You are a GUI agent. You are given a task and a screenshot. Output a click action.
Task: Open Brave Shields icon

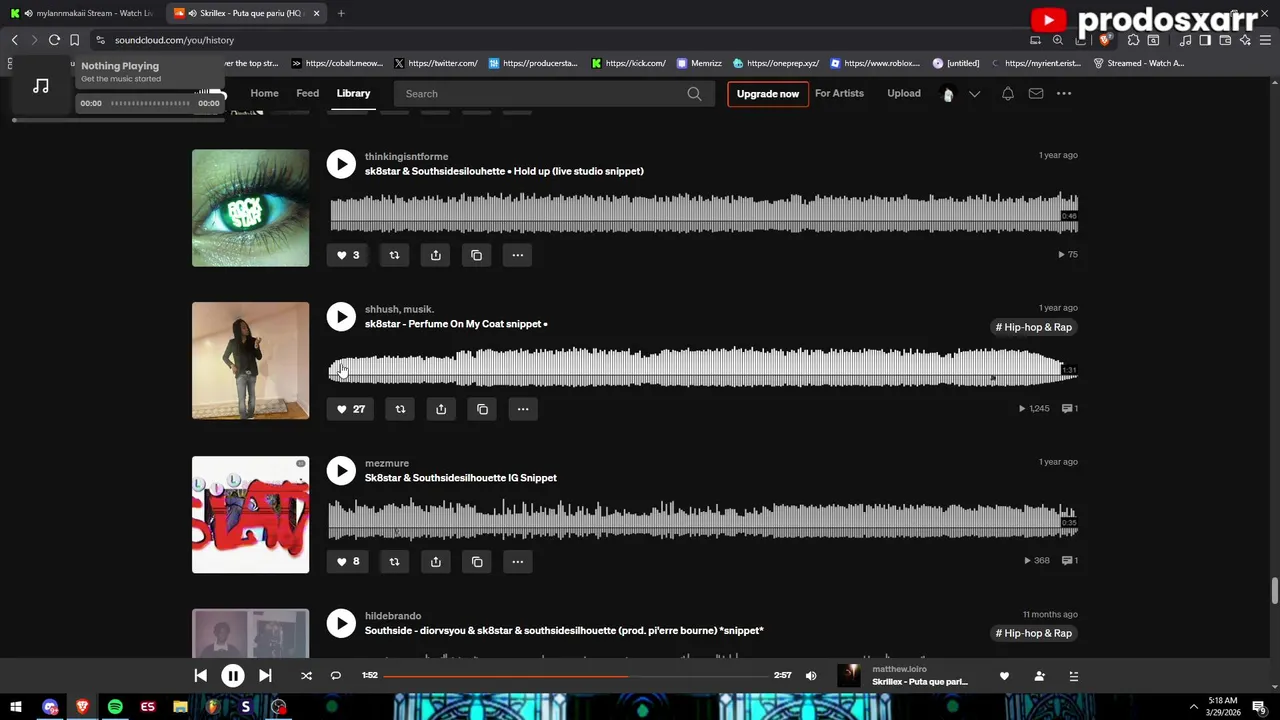1104,40
